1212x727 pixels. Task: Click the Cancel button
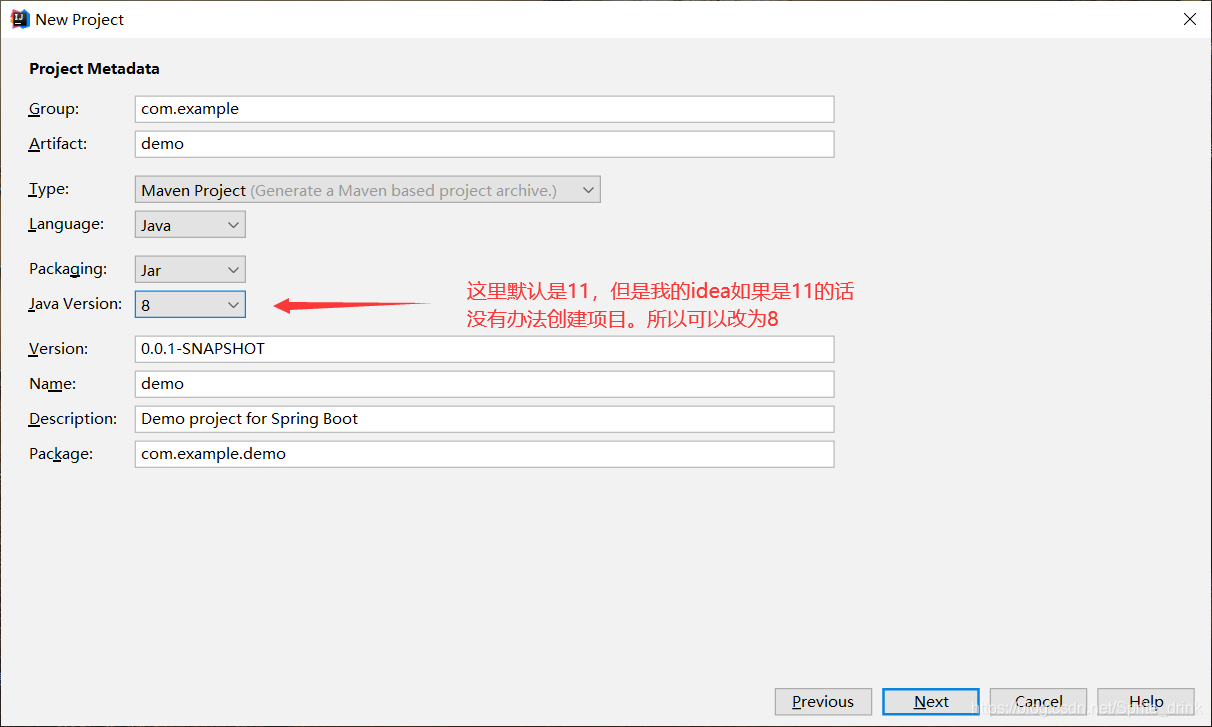tap(1038, 701)
